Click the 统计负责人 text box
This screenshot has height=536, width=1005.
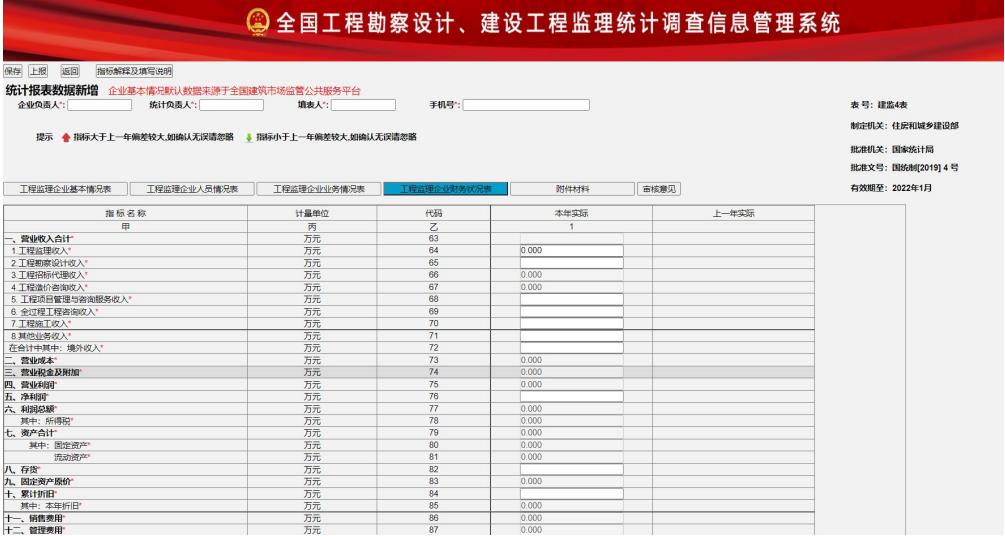[232, 104]
